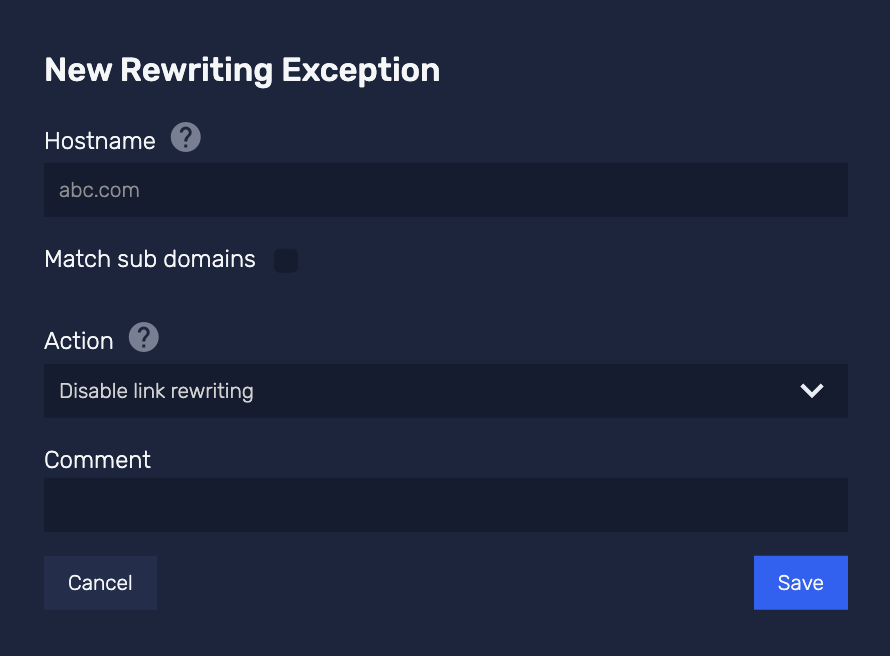The height and width of the screenshot is (656, 890).
Task: Click the circular help badge beside Hostname
Action: point(185,138)
